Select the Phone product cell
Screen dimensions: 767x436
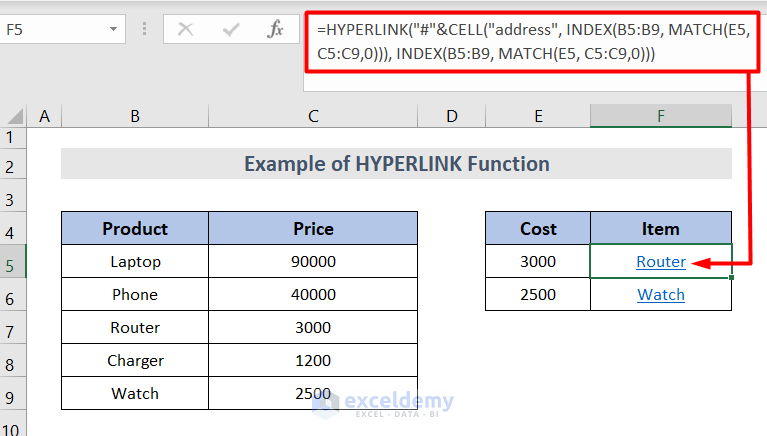click(x=135, y=294)
